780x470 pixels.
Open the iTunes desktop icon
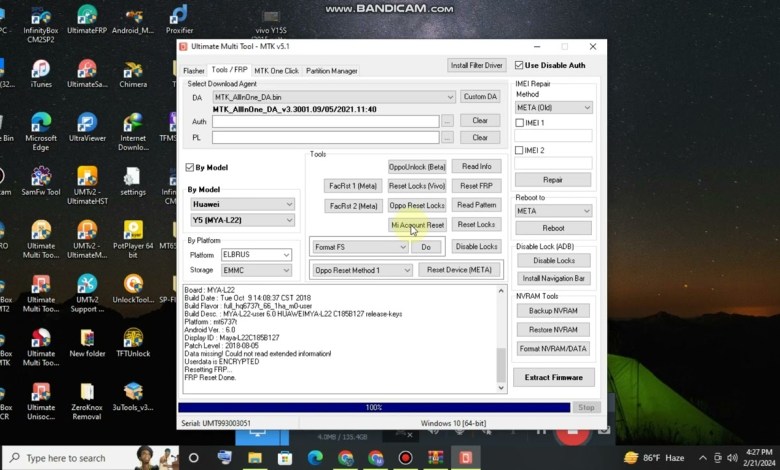(41, 70)
